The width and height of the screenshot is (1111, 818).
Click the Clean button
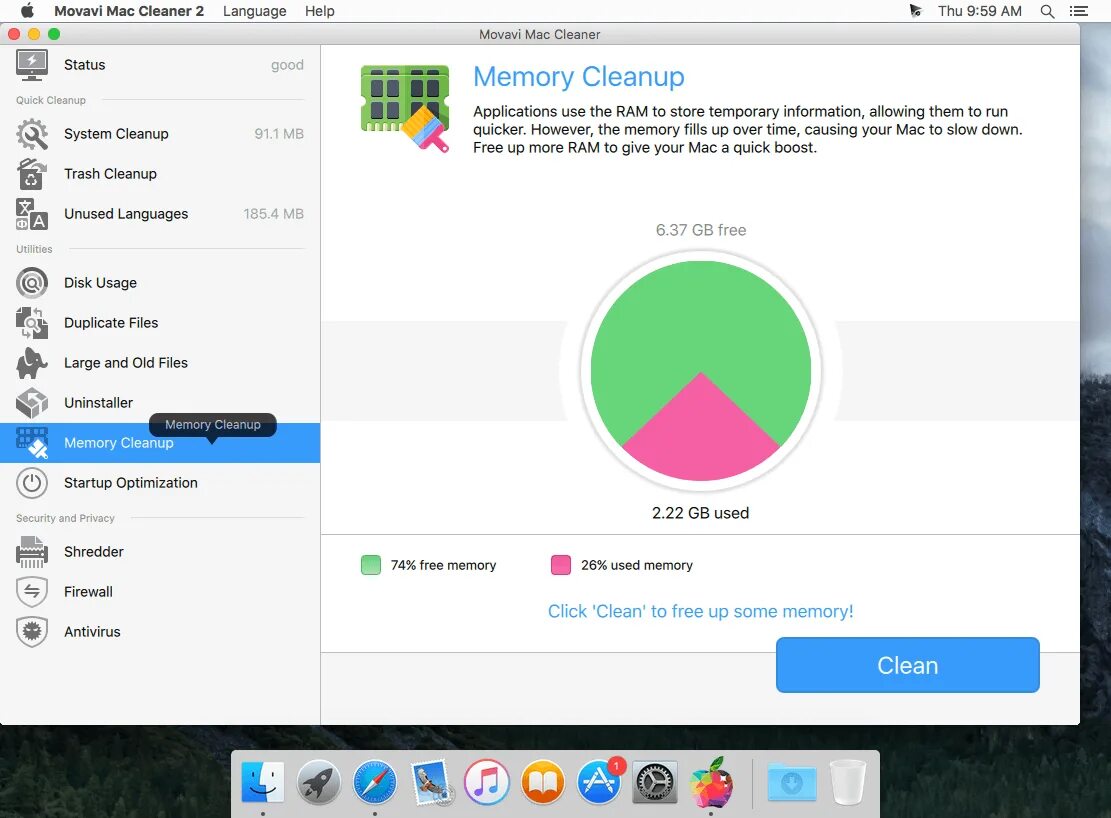[908, 665]
